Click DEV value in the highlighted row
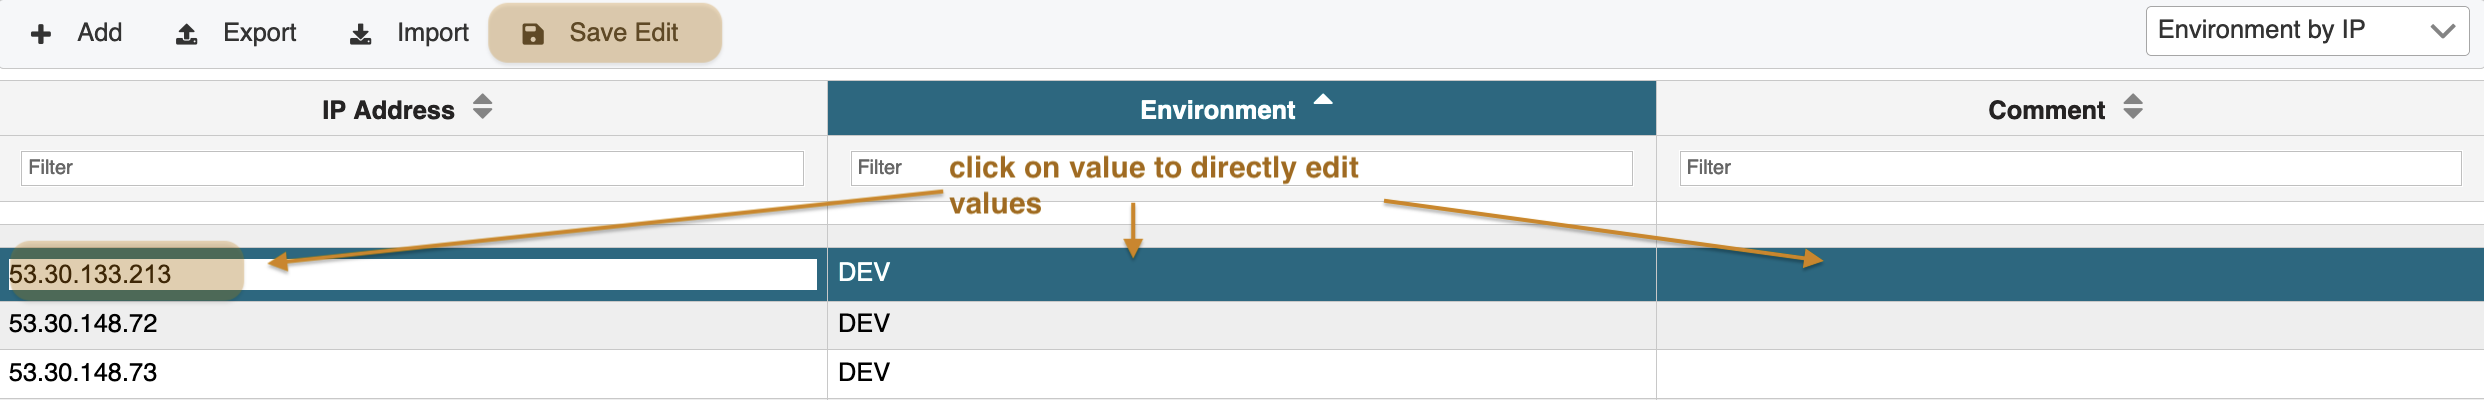Viewport: 2484px width, 400px height. (x=864, y=273)
